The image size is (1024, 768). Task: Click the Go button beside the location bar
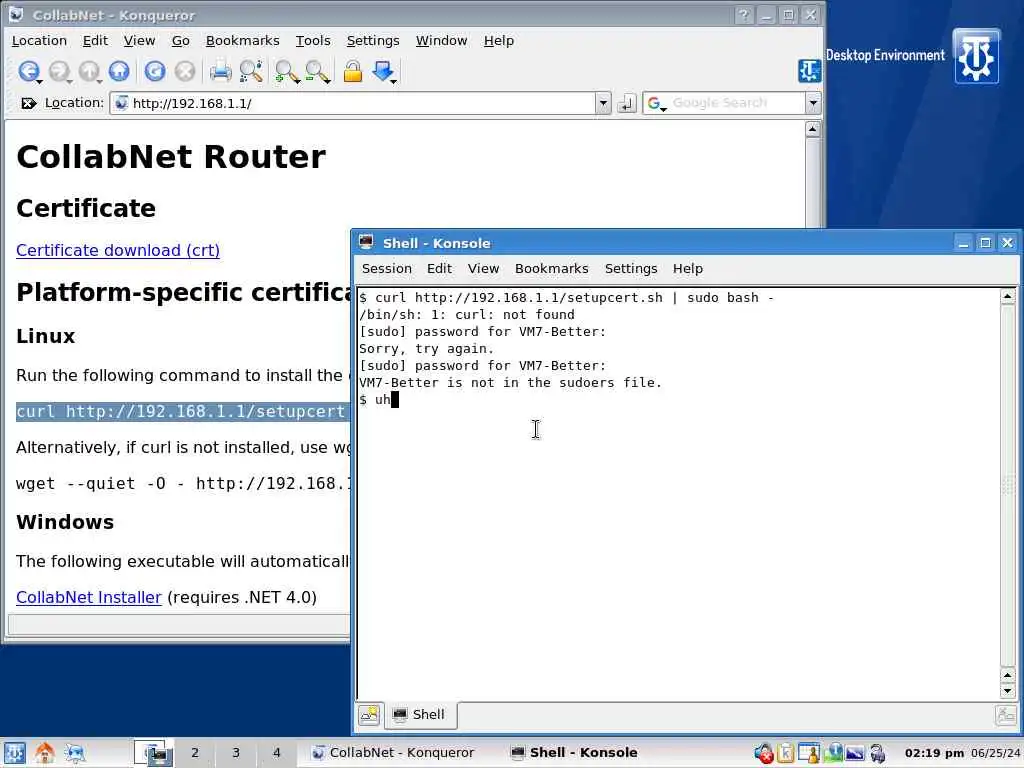tap(626, 103)
